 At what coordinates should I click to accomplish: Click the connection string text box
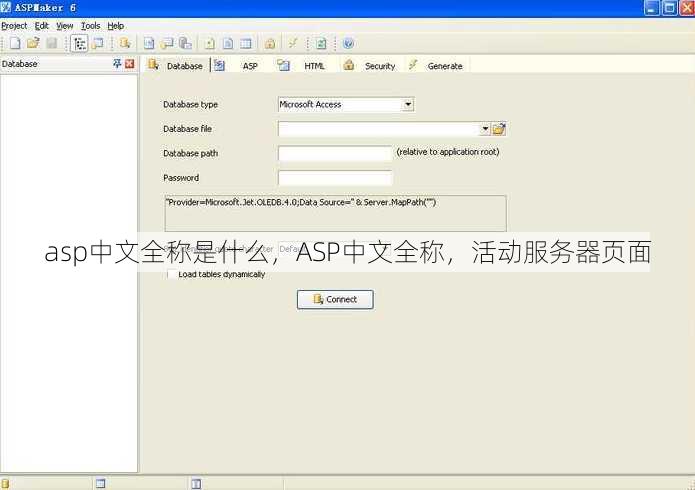(335, 212)
